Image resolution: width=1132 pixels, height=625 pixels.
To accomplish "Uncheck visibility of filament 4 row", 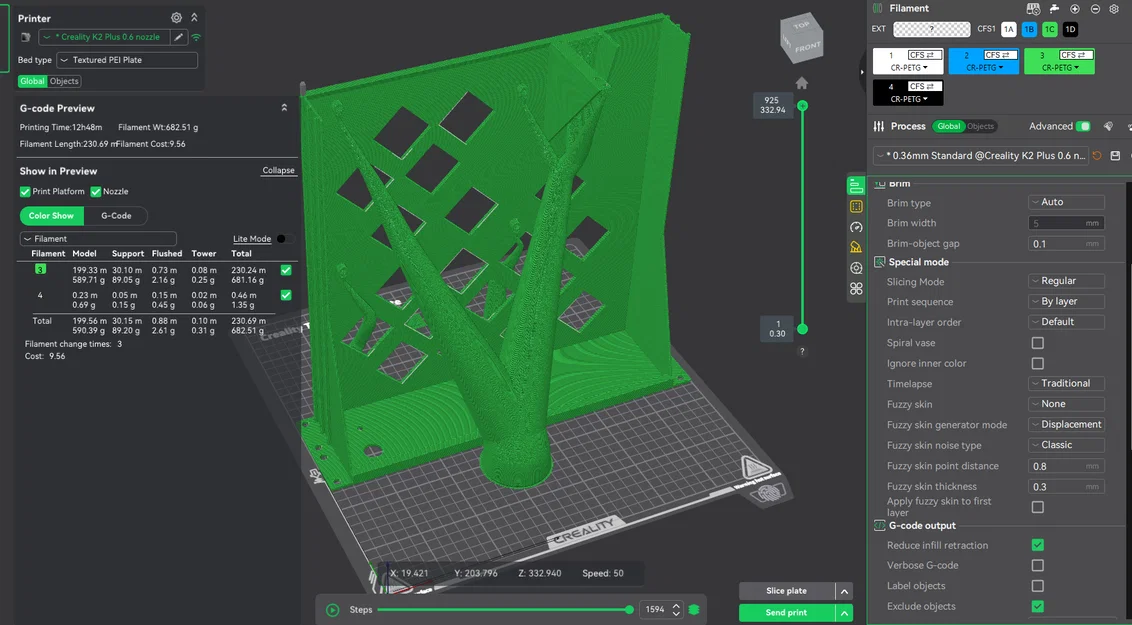I will click(286, 295).
